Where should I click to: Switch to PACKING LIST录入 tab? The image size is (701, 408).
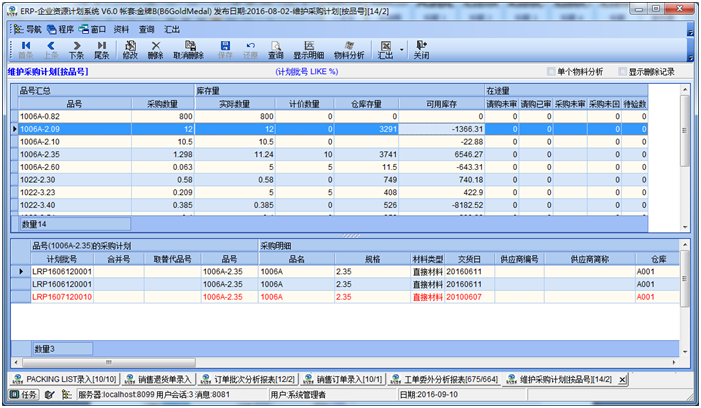tap(65, 379)
